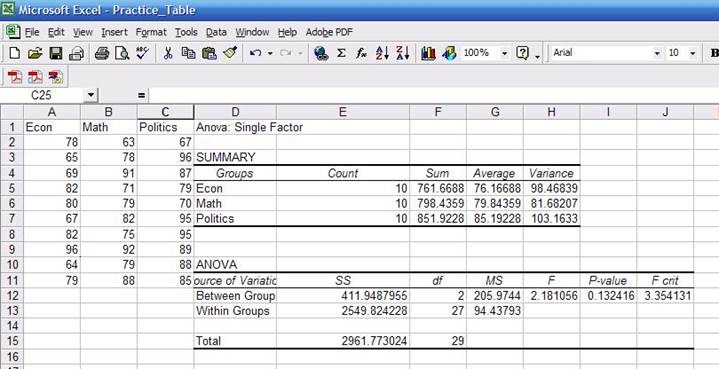Undo the last action
The height and width of the screenshot is (369, 719).
[x=255, y=53]
